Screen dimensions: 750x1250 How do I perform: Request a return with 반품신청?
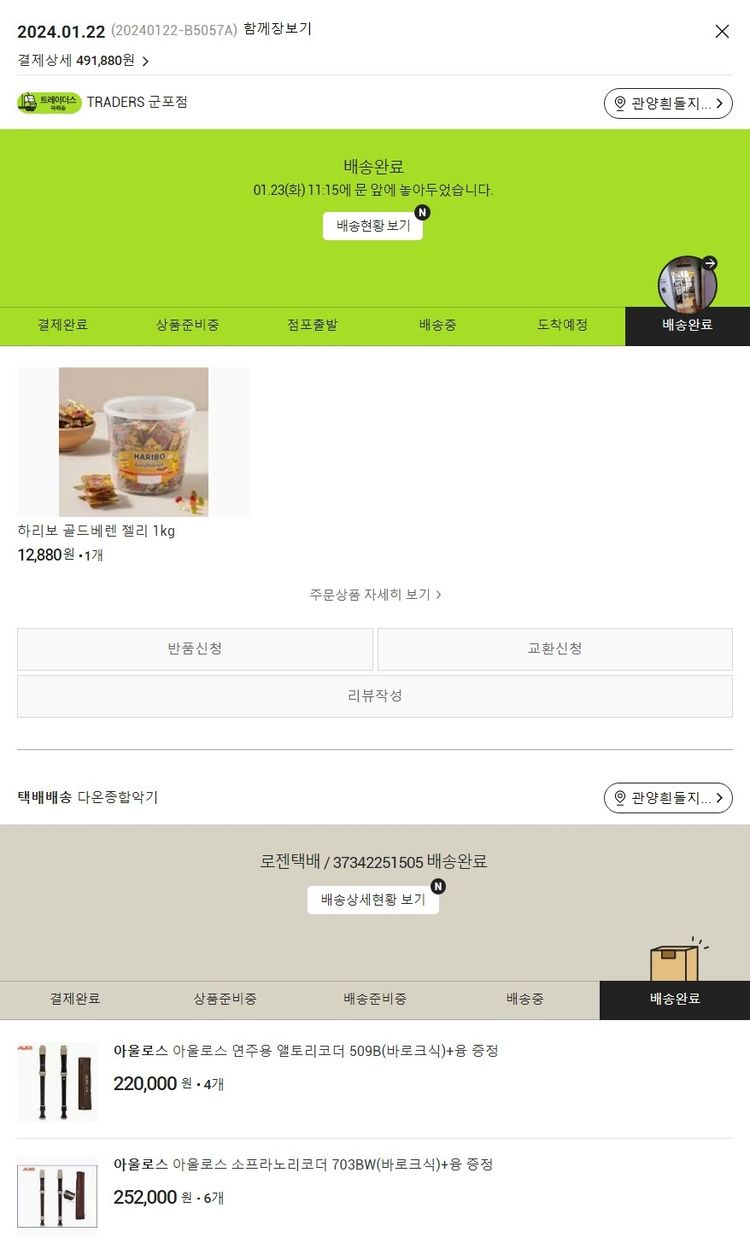195,649
